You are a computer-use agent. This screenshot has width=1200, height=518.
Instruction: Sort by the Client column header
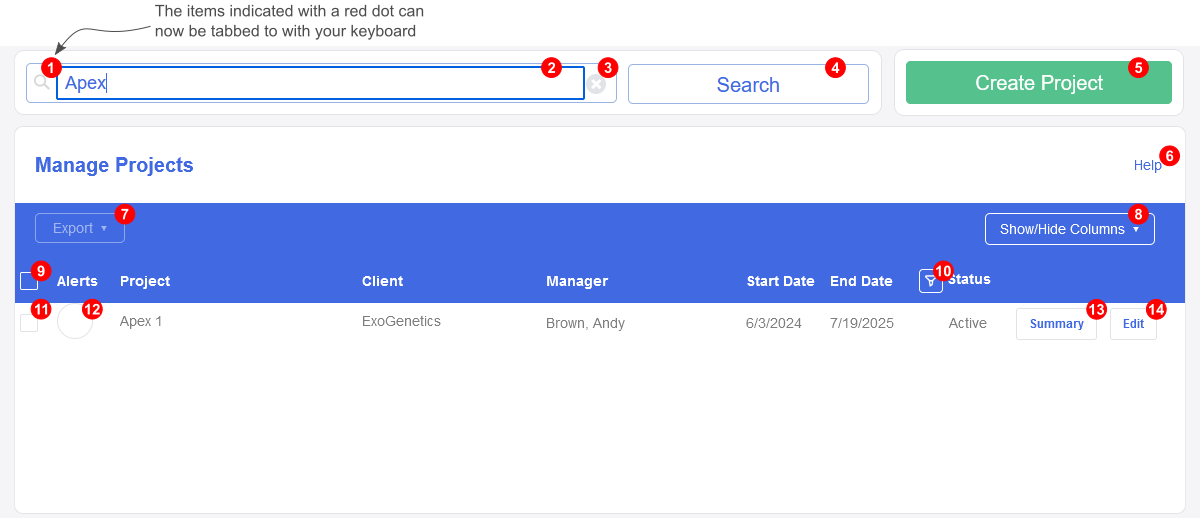383,281
